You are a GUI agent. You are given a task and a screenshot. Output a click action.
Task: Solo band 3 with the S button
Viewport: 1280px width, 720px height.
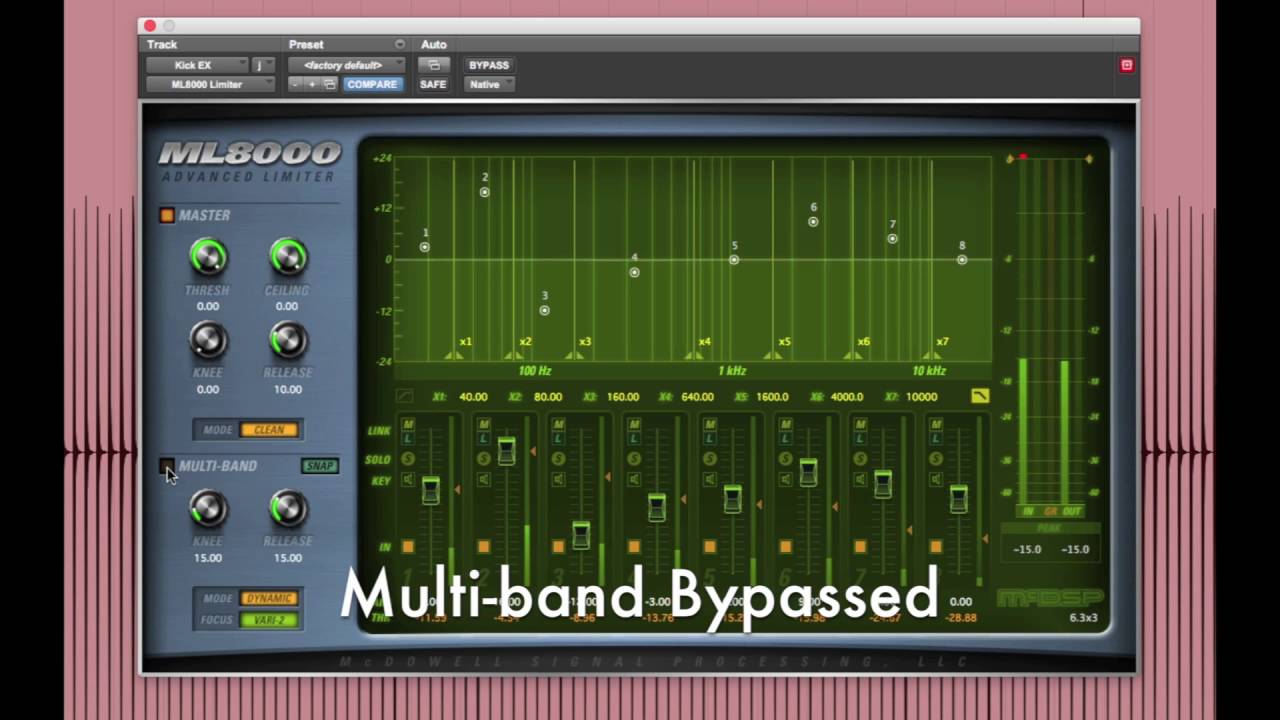point(559,459)
